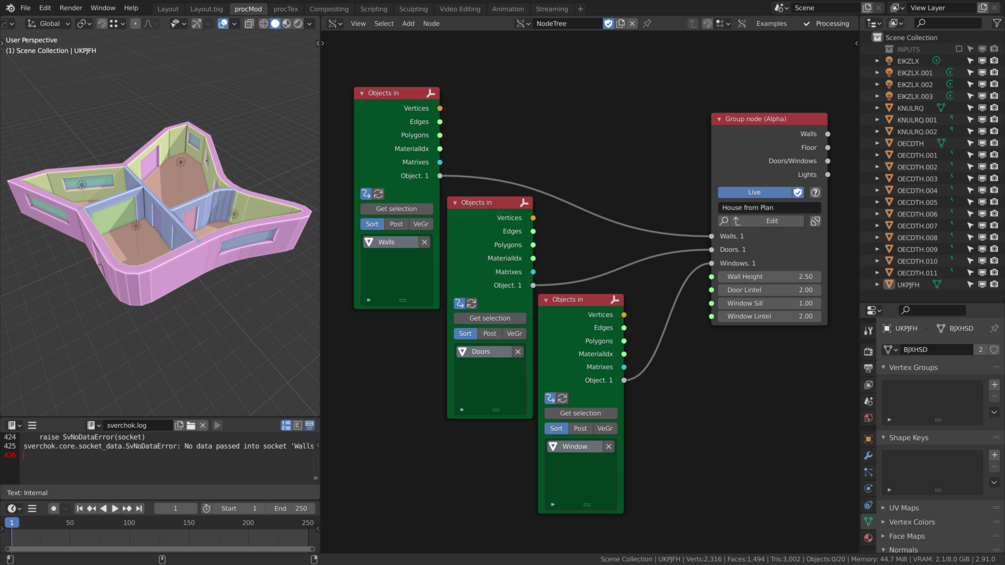Switch to the Scripting workspace tab
The image size is (1005, 565).
pyautogui.click(x=374, y=9)
